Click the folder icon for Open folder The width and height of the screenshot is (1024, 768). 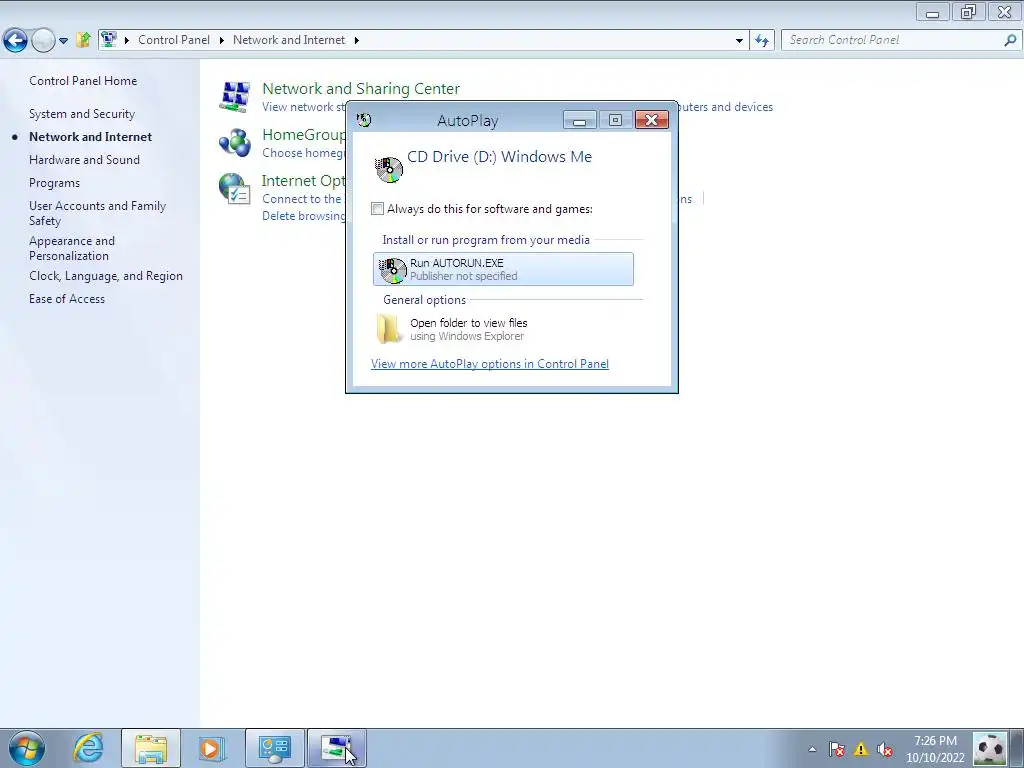point(389,328)
